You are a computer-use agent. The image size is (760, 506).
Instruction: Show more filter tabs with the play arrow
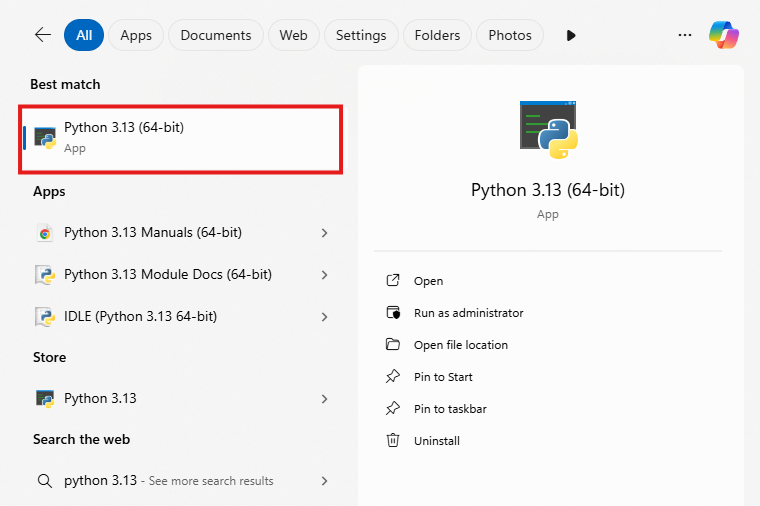571,35
